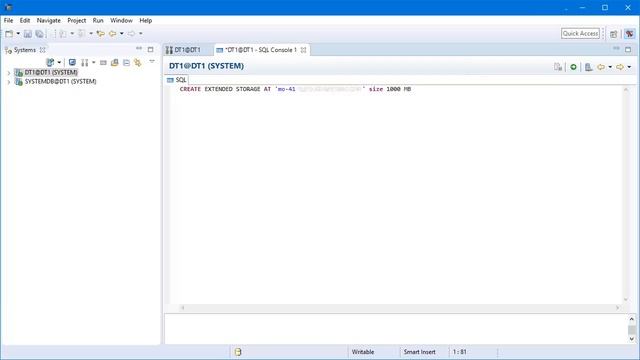The height and width of the screenshot is (360, 640).
Task: Maximize the editor area
Action: 628,49
